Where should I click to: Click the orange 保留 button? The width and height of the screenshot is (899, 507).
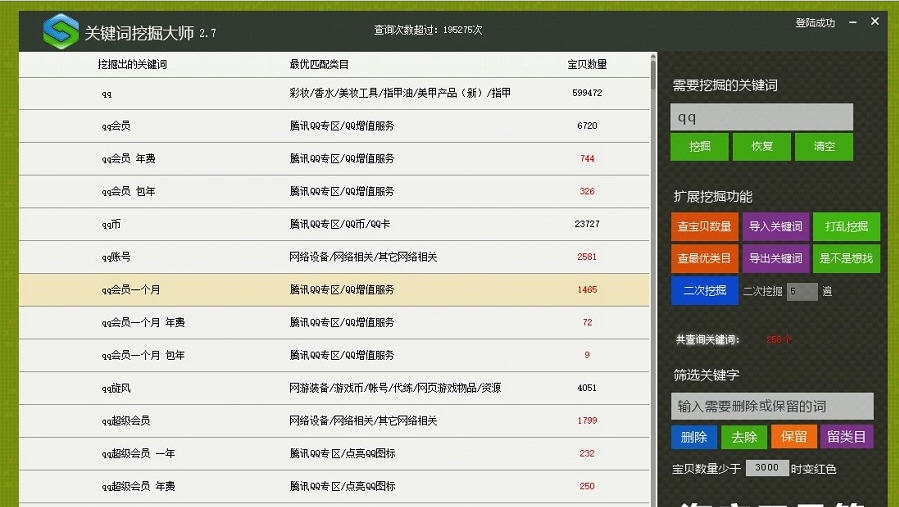point(794,437)
